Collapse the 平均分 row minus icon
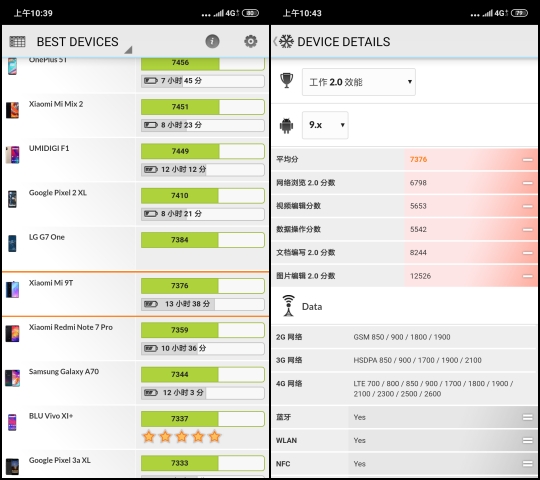This screenshot has height=480, width=540. (527, 160)
